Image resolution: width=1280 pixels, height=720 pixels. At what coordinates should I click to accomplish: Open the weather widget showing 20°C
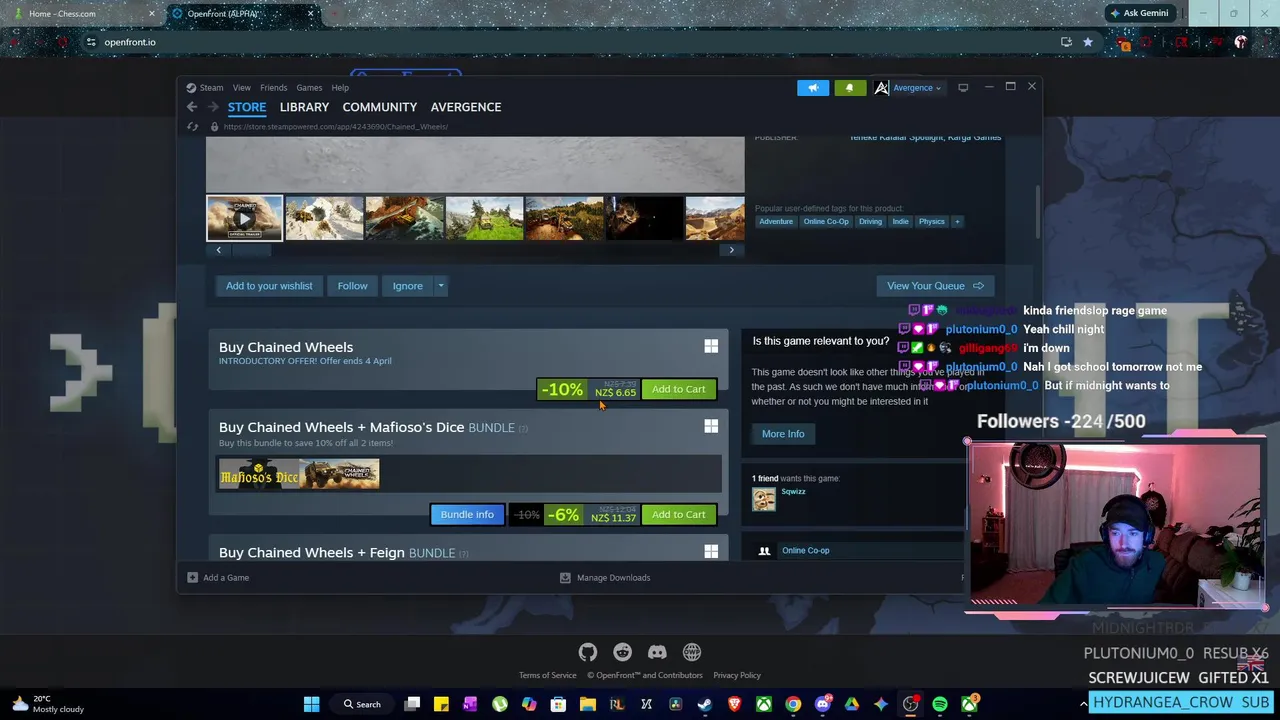pos(48,704)
